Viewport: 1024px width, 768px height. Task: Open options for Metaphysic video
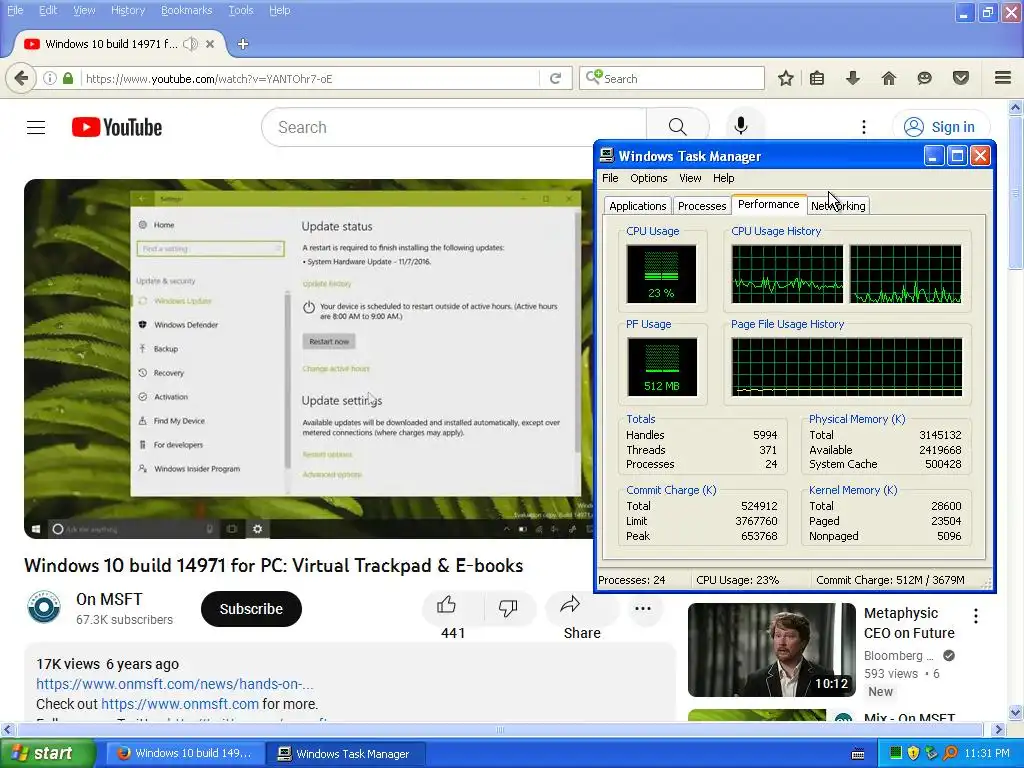pyautogui.click(x=975, y=615)
